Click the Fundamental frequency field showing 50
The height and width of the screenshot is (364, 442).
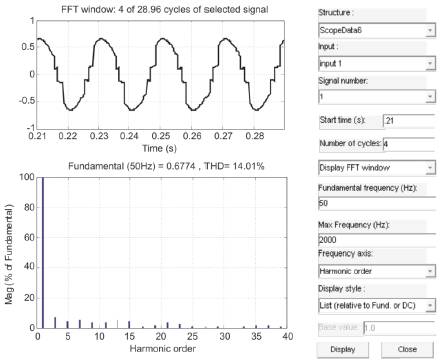(377, 203)
